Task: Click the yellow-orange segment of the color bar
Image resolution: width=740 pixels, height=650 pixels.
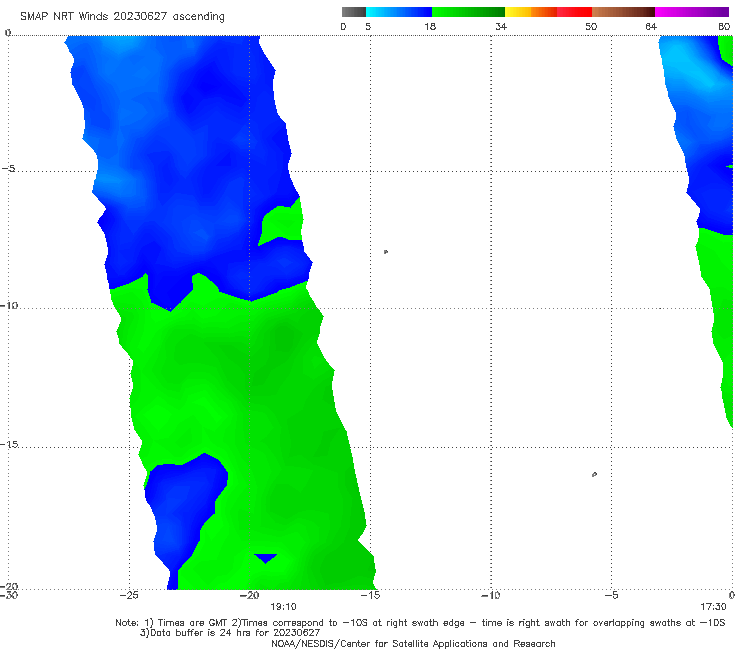Action: coord(530,12)
